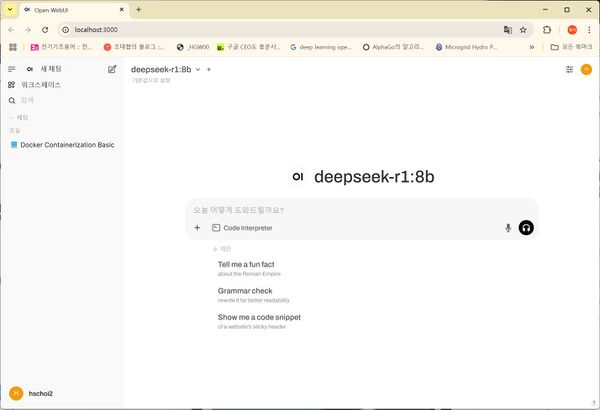
Task: Click the search field in sidebar
Action: click(x=60, y=101)
